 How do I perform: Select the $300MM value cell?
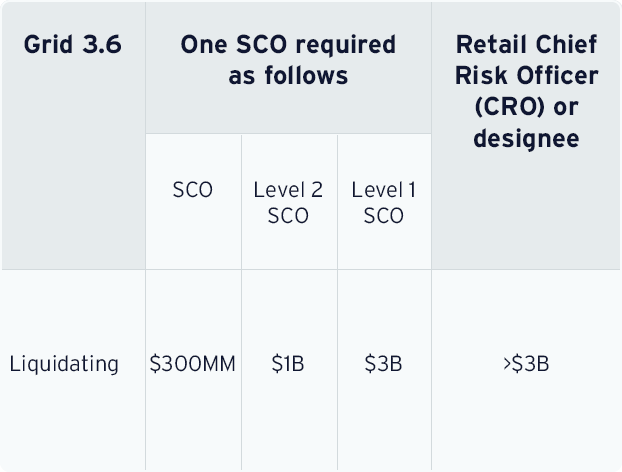coord(193,364)
